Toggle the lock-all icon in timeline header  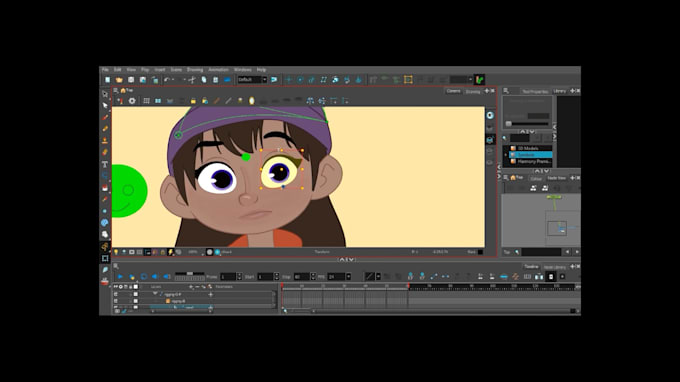(x=131, y=287)
